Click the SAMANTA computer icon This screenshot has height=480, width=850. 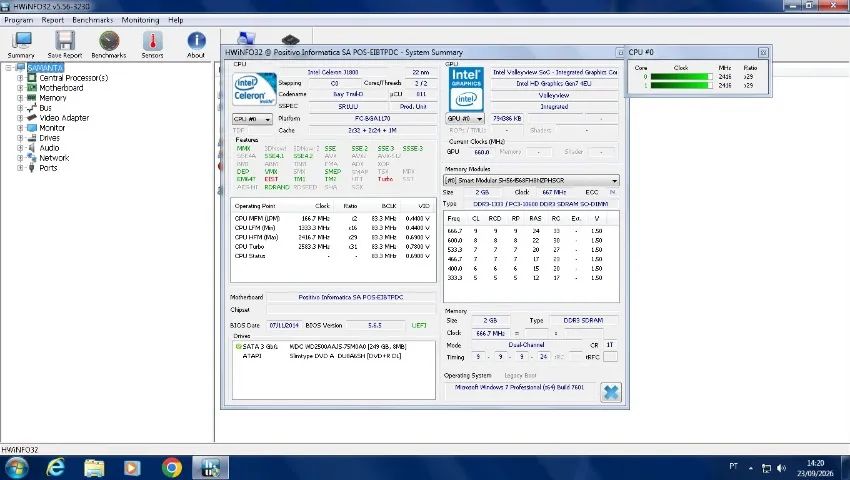point(21,68)
